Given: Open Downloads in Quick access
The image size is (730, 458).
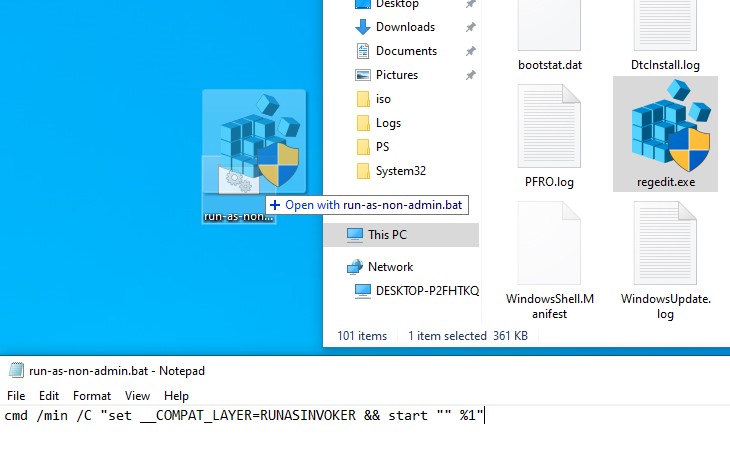Looking at the screenshot, I should pyautogui.click(x=405, y=27).
